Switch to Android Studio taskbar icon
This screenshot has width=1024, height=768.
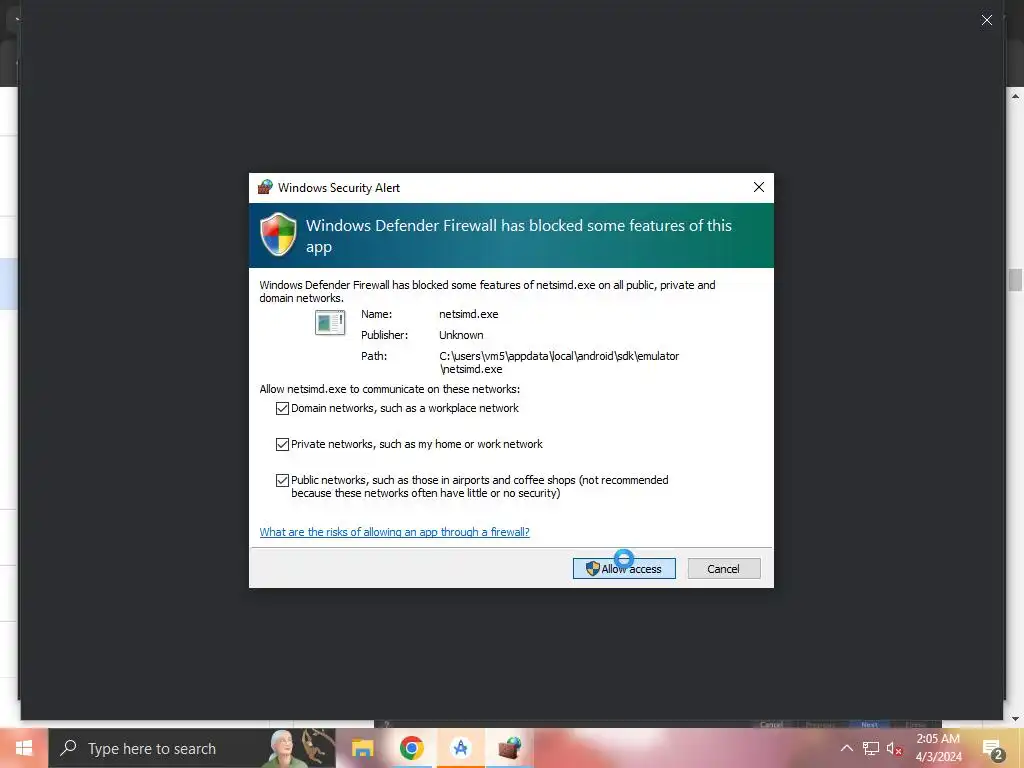click(x=460, y=748)
